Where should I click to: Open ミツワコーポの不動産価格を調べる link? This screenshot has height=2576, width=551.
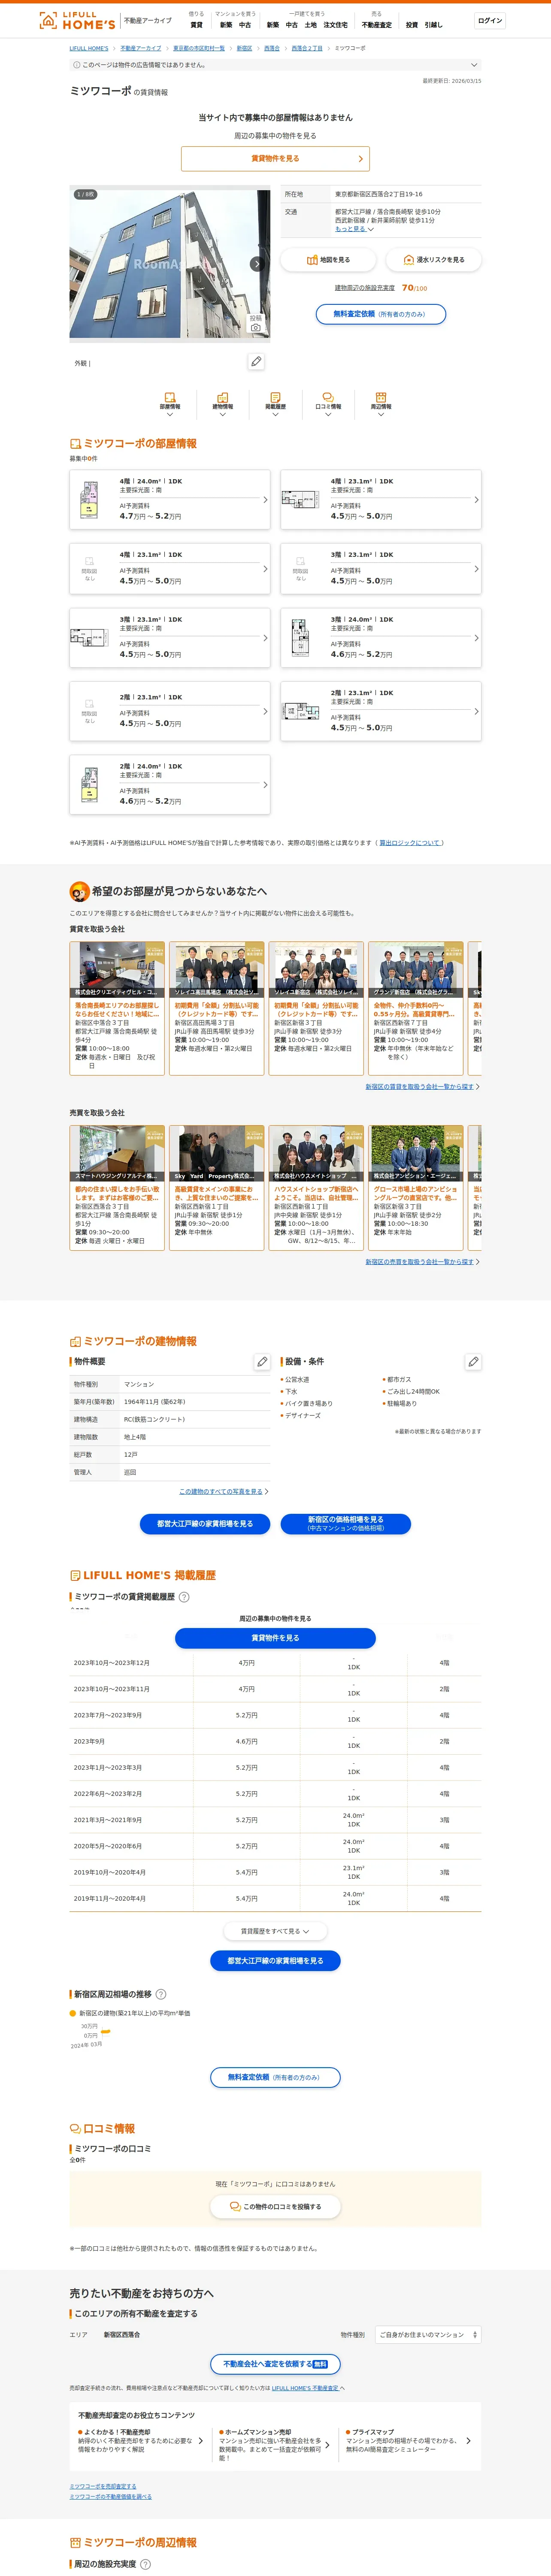[x=111, y=2496]
